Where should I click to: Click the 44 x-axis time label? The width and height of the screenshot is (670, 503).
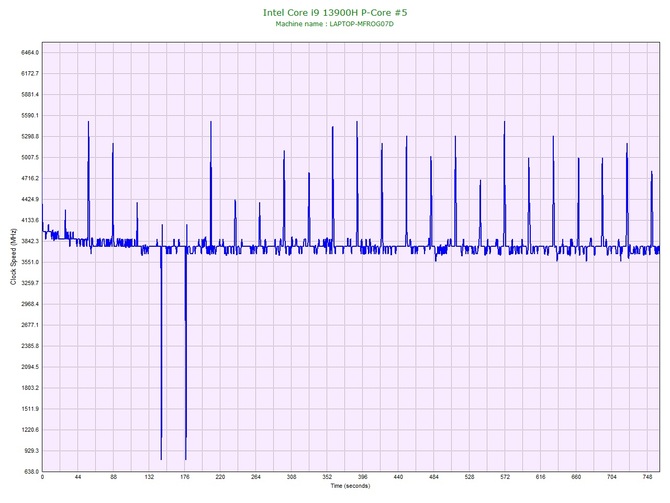(x=78, y=477)
